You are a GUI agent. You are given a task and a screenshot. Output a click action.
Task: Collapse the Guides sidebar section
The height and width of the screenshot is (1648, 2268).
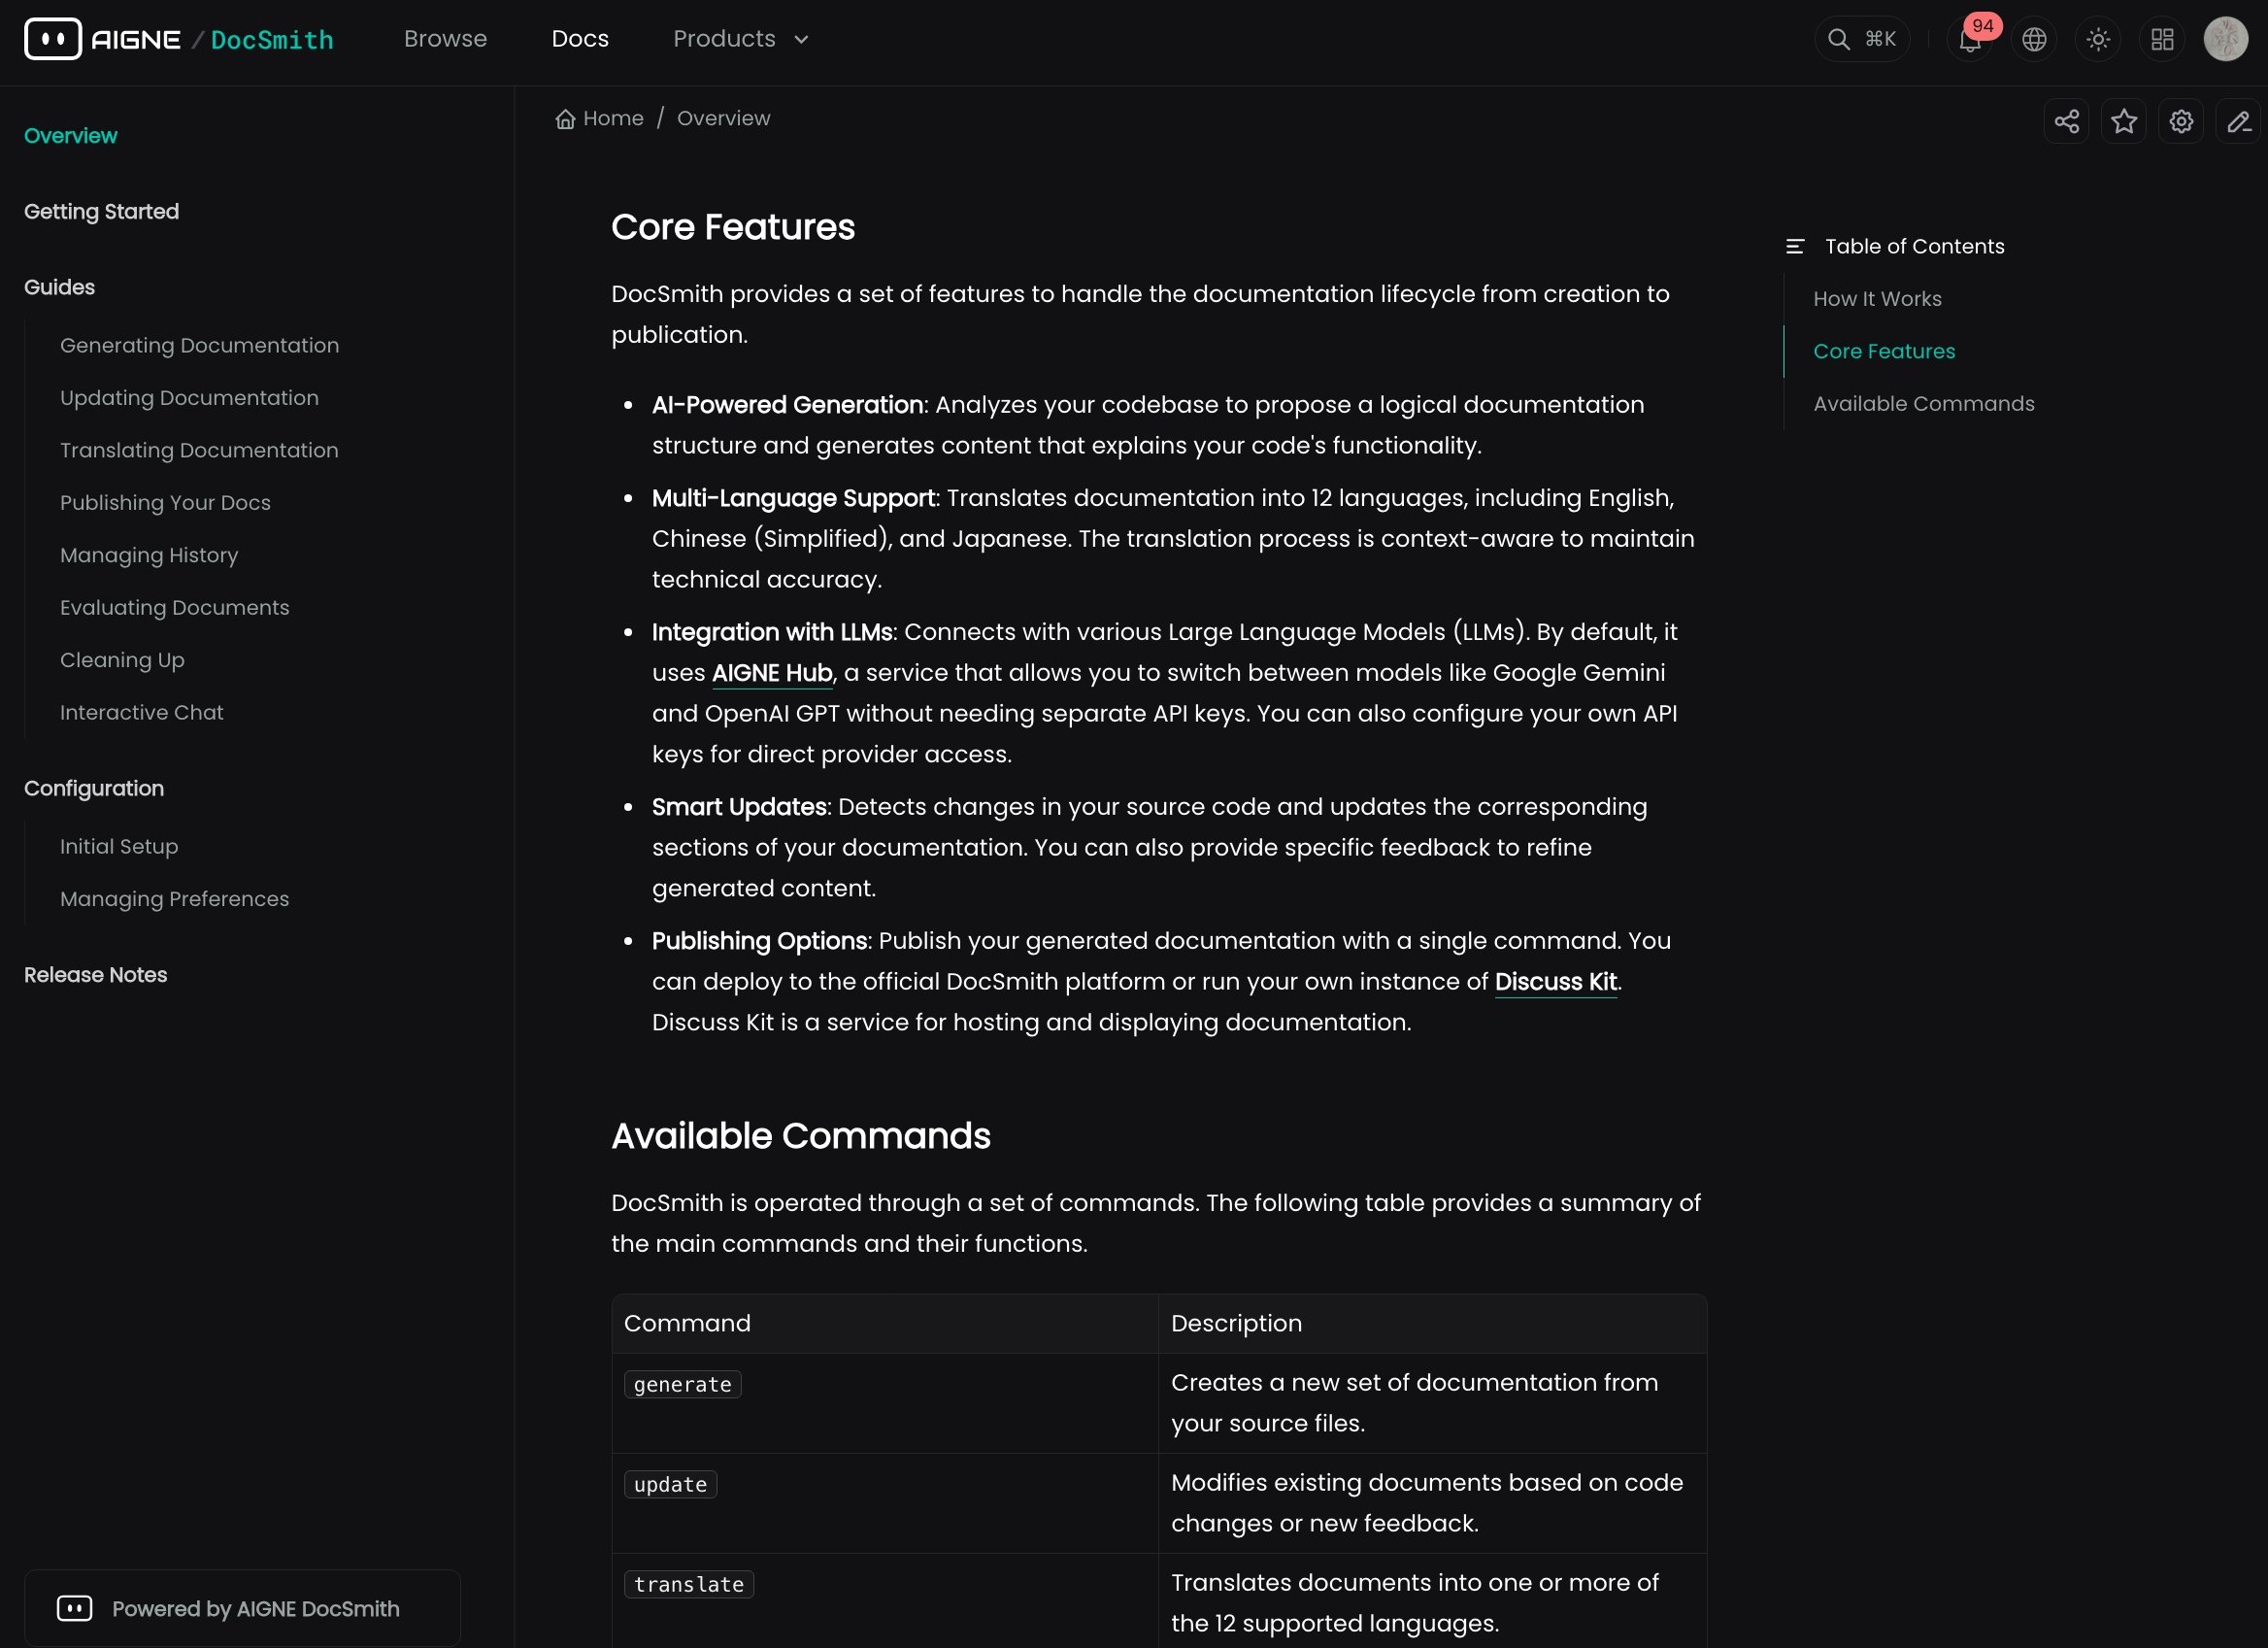tap(59, 287)
